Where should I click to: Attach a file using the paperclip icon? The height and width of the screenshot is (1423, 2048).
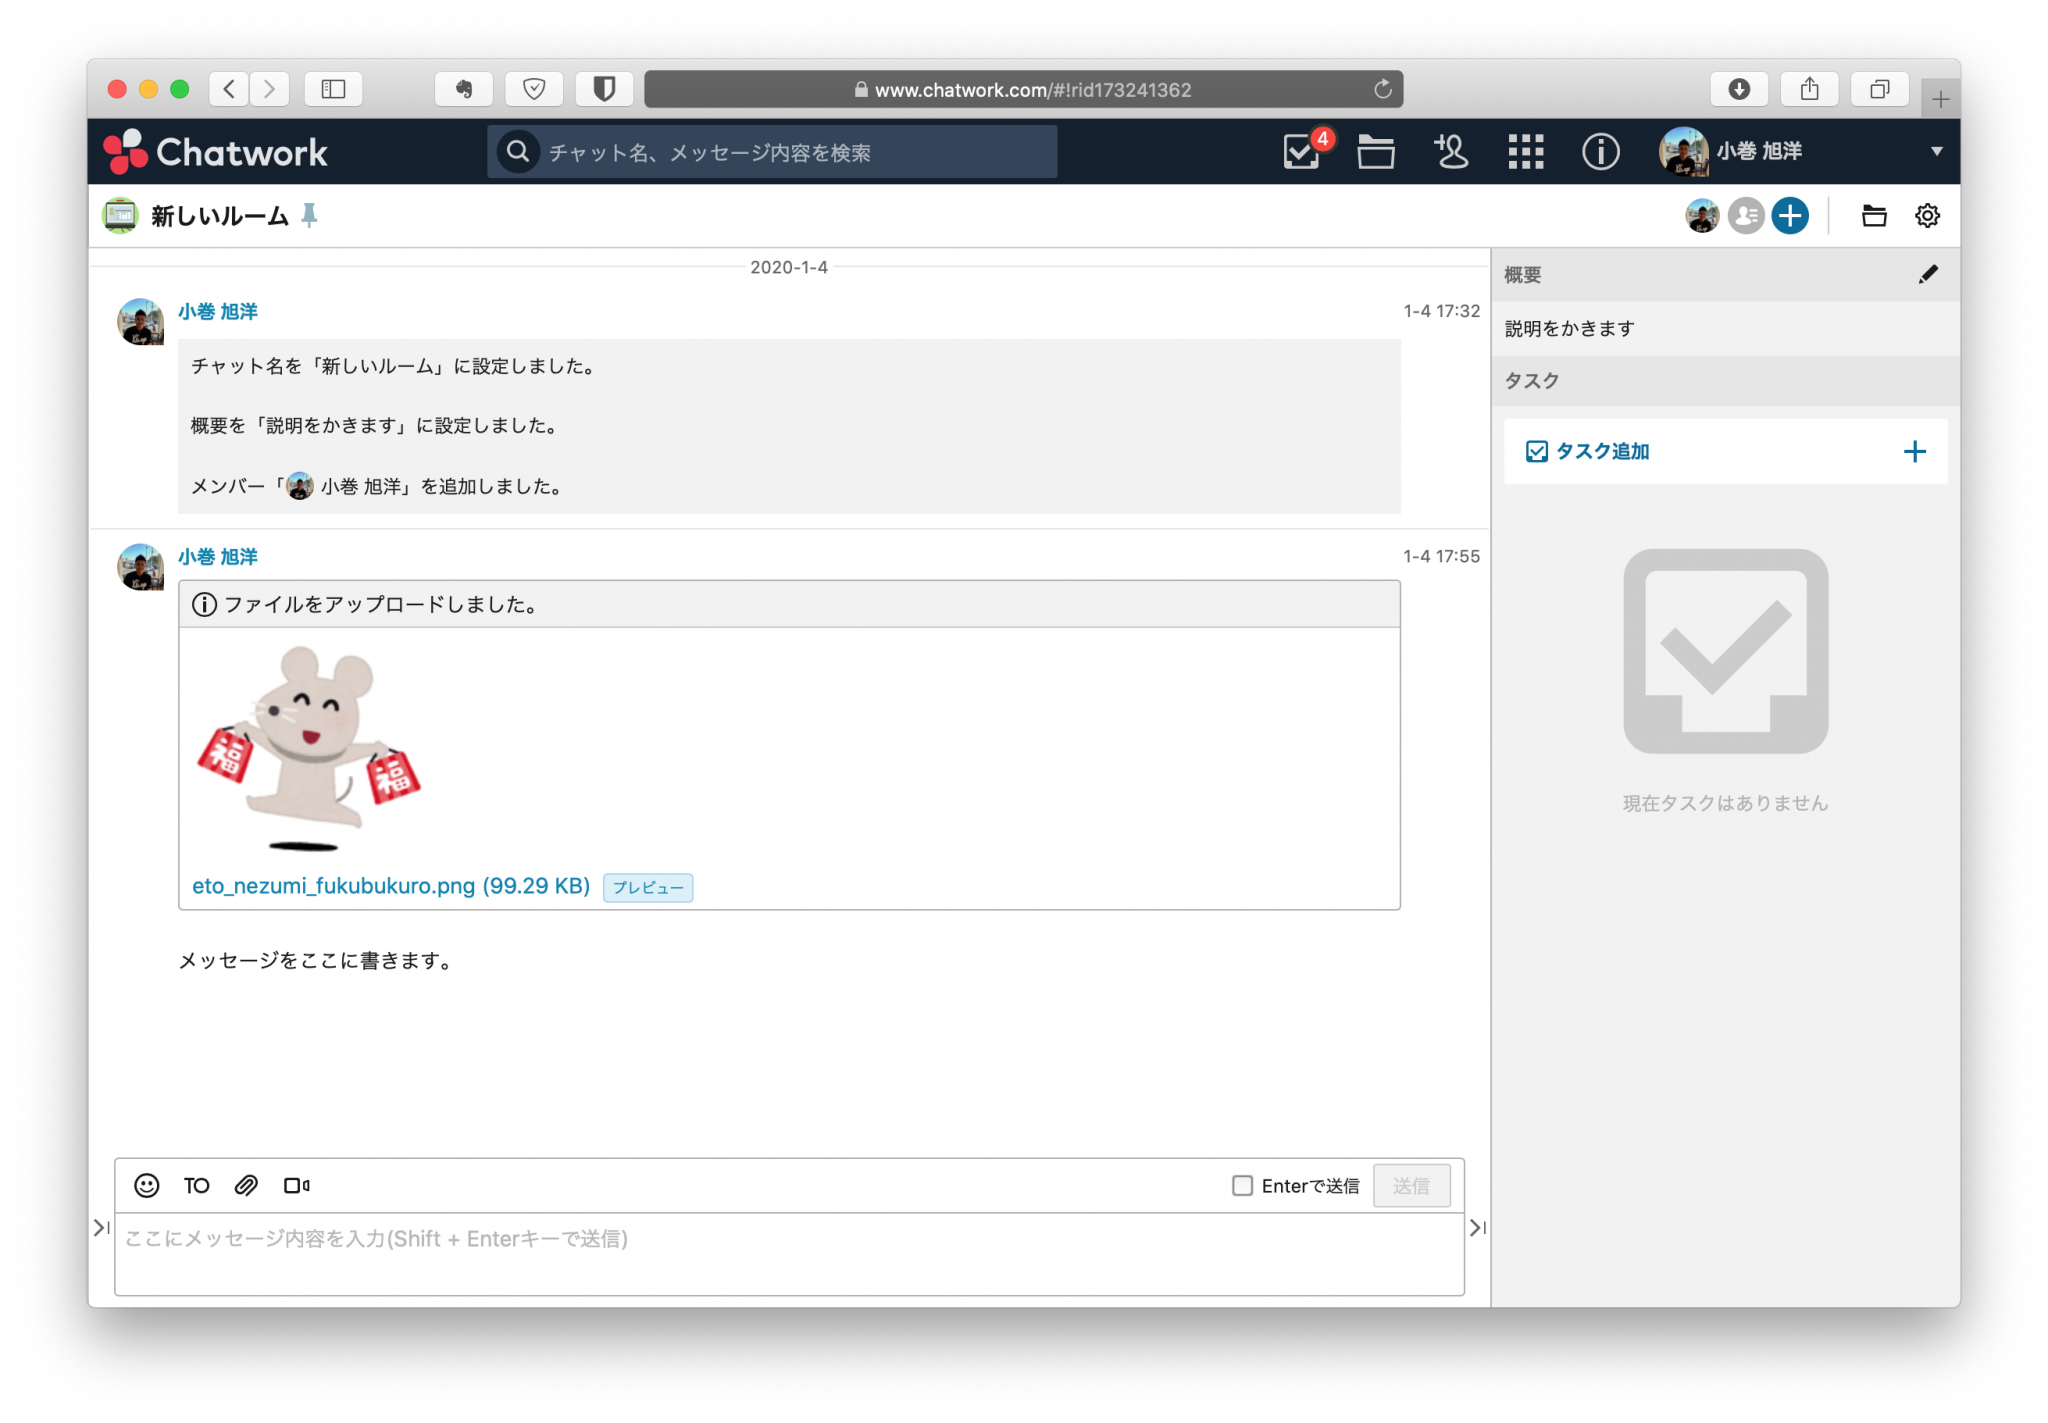(x=246, y=1185)
